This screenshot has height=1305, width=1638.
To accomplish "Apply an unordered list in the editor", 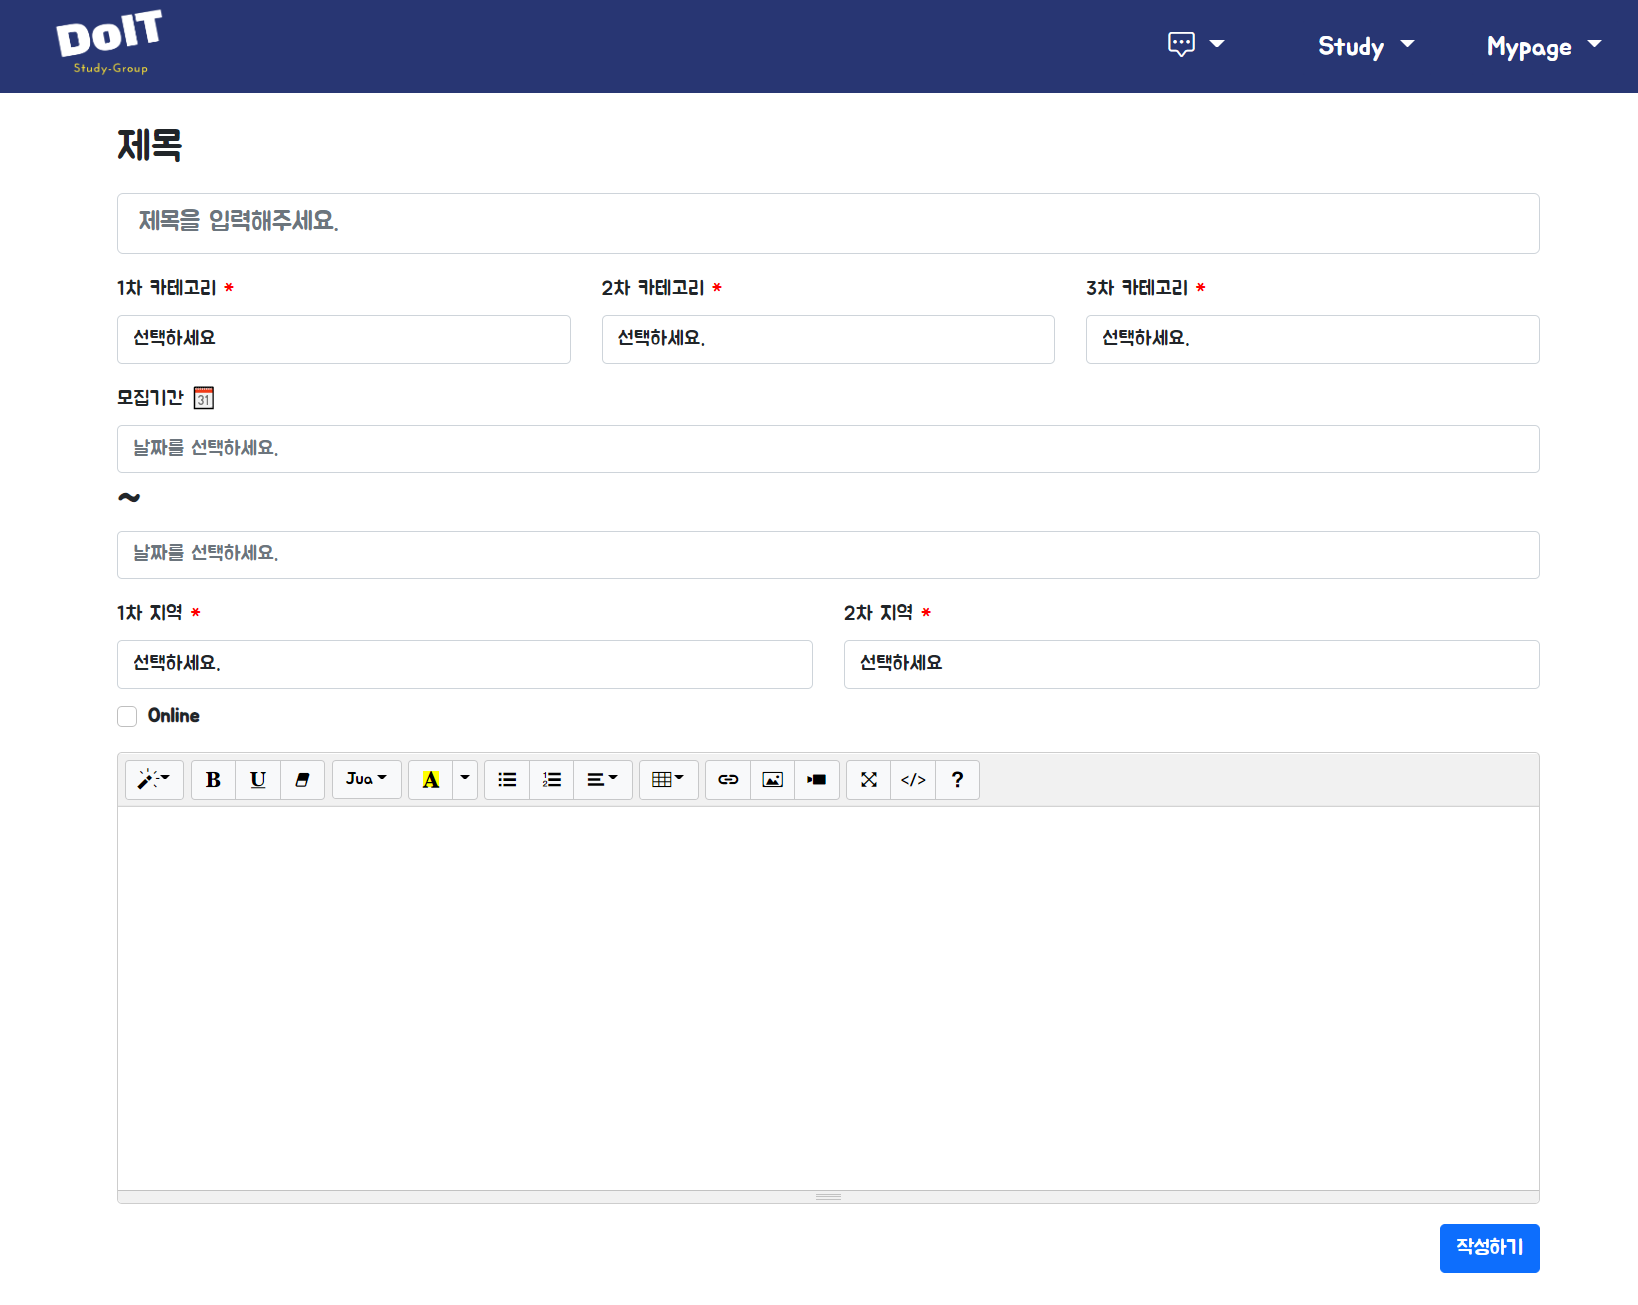I will 506,780.
